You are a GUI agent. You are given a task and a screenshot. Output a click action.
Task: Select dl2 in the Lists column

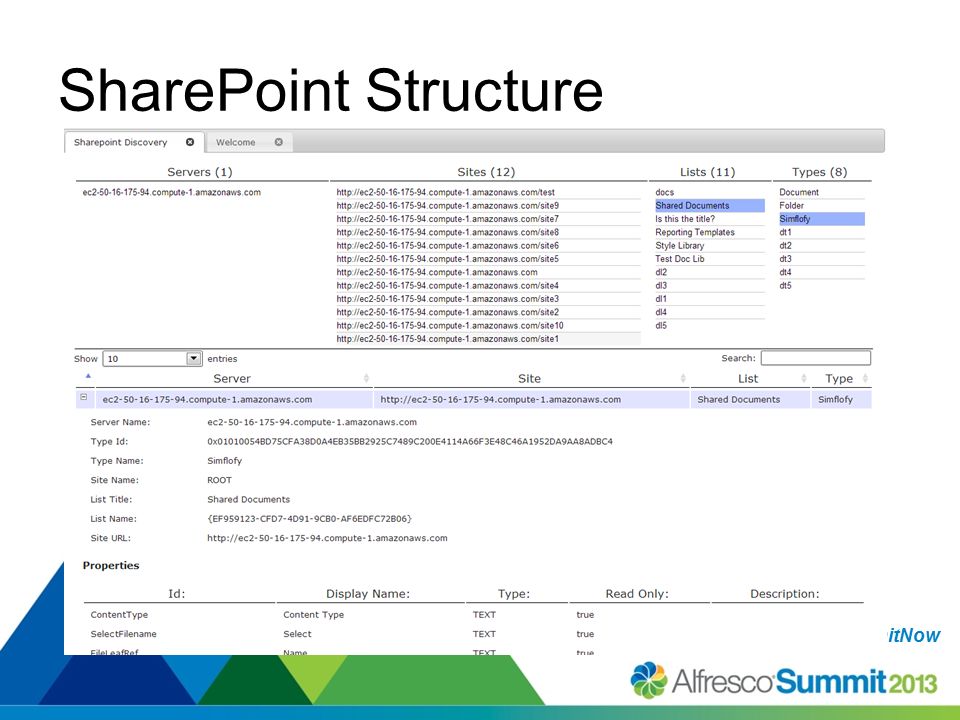point(661,272)
